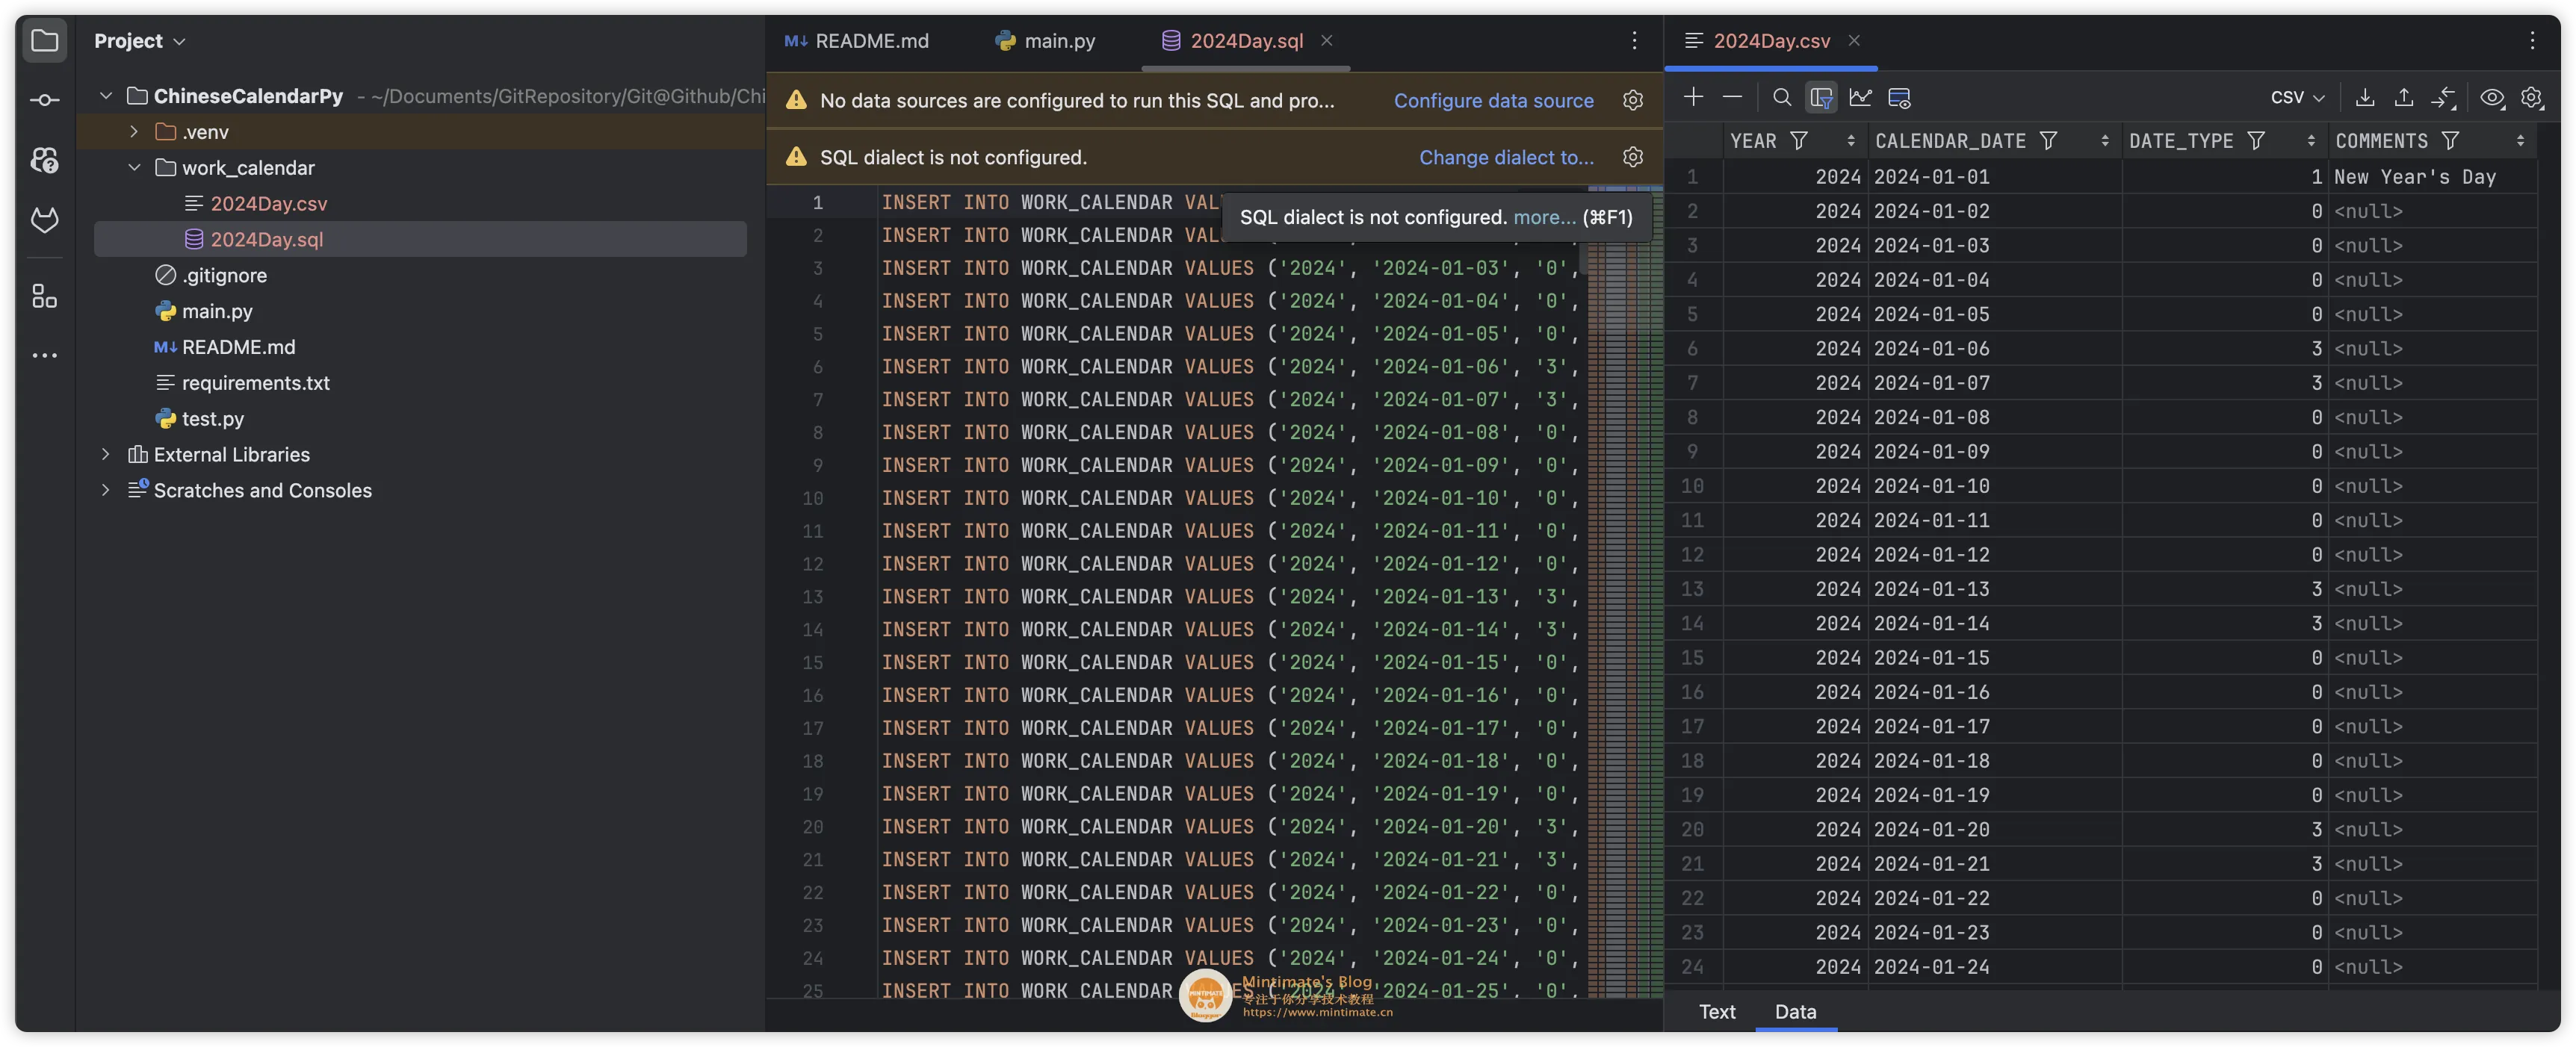Click the upload/import data icon
The height and width of the screenshot is (1047, 2576).
coord(2404,97)
